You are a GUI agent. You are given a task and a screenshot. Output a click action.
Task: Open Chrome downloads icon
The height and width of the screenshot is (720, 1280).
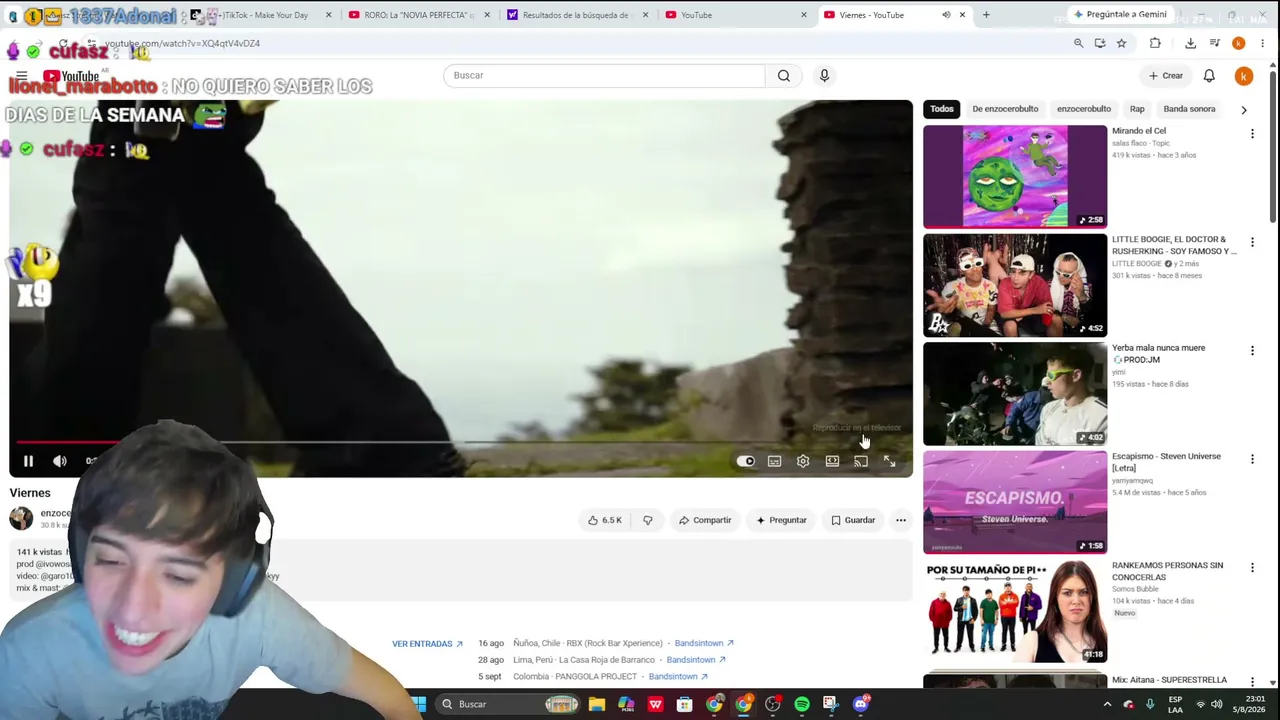tap(1190, 43)
